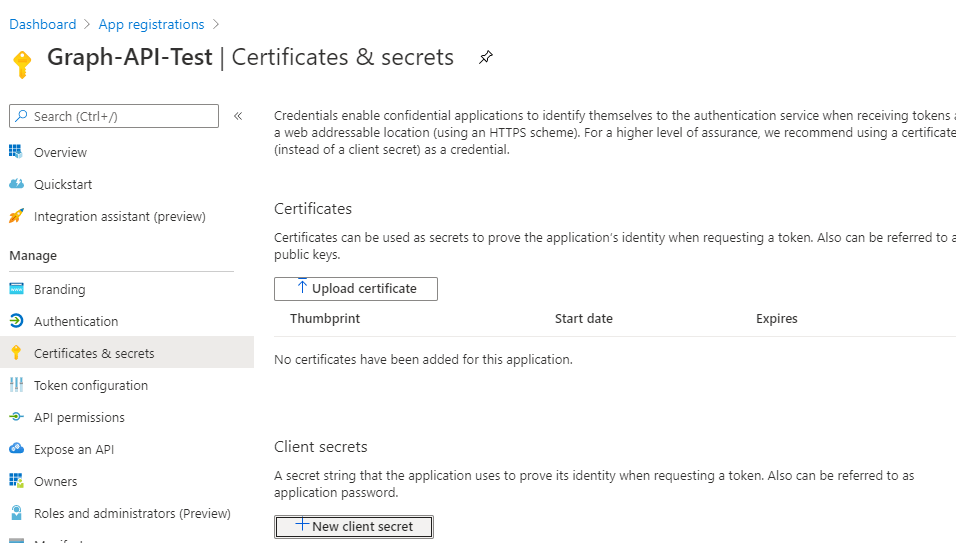Click the New client secret button
The image size is (962, 543).
pos(354,526)
